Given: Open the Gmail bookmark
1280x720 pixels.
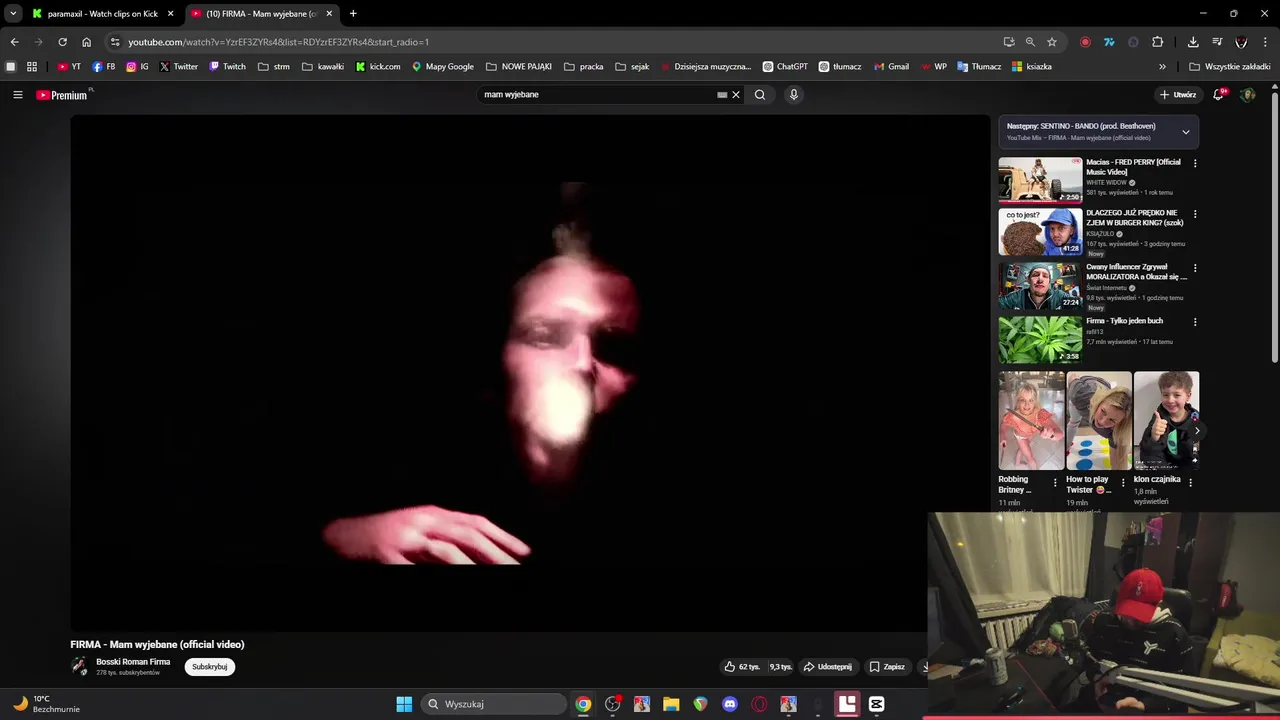Looking at the screenshot, I should (x=891, y=67).
